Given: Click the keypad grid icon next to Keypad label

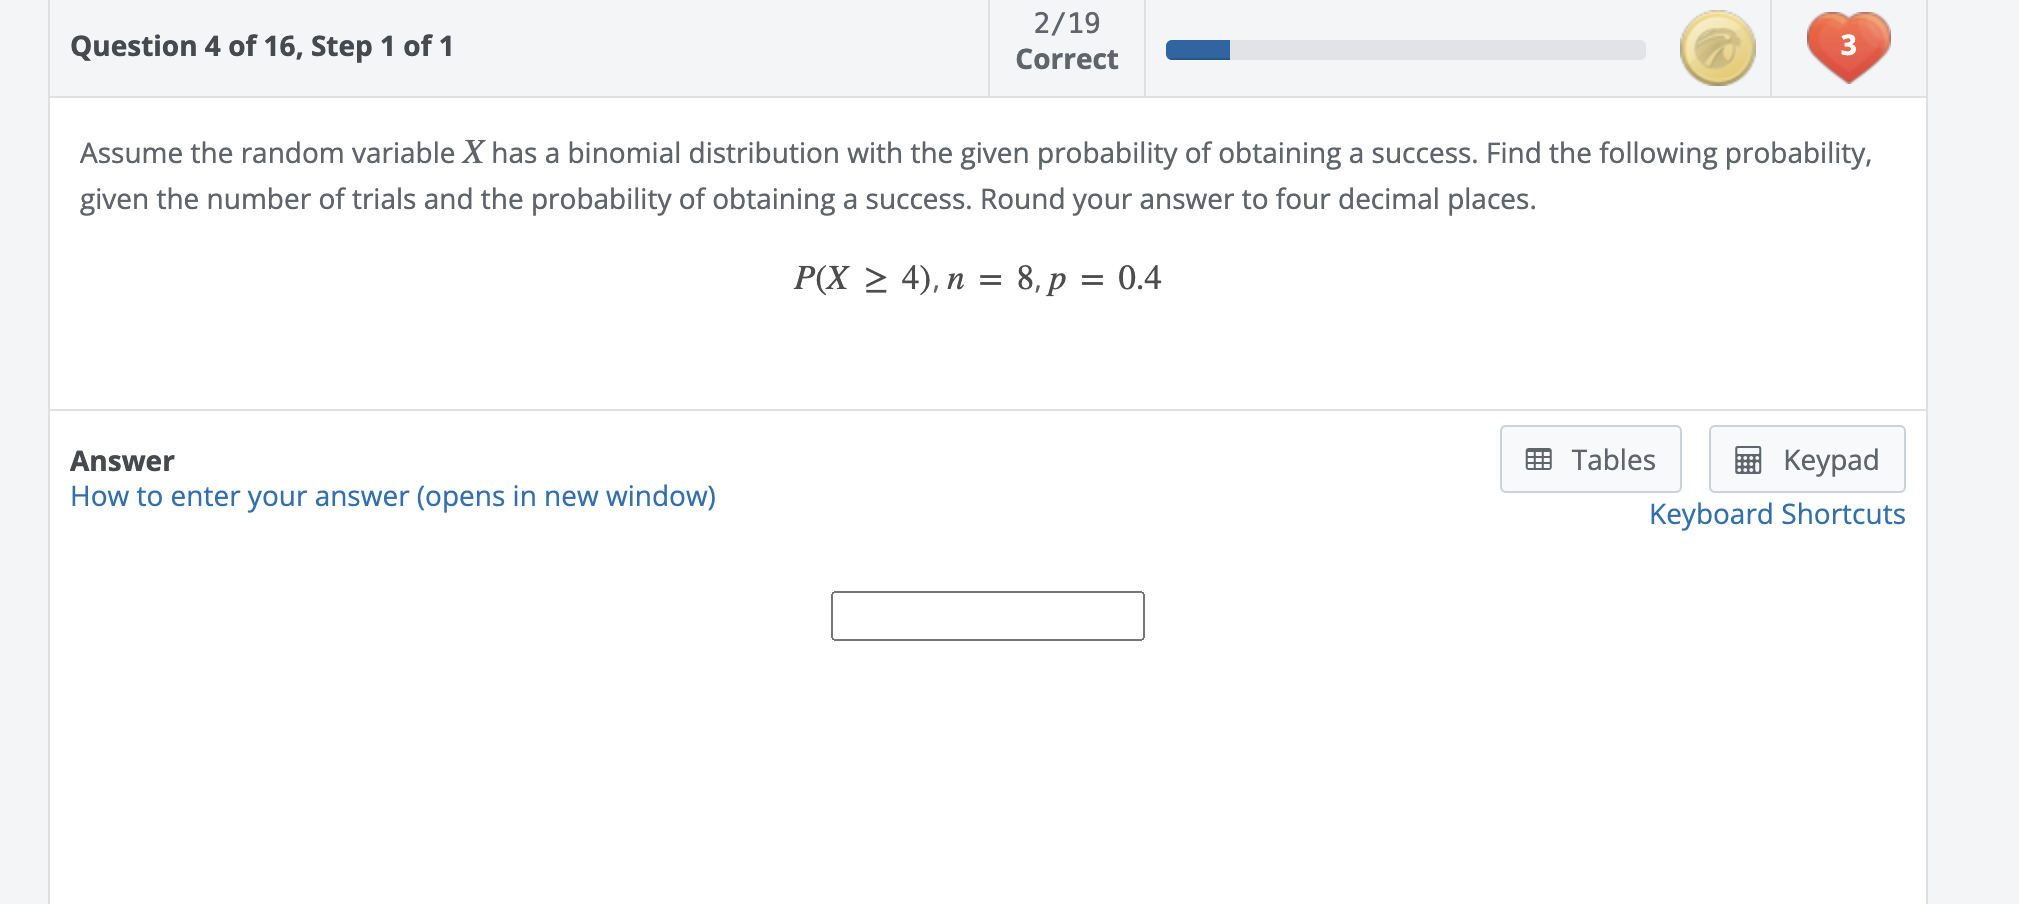Looking at the screenshot, I should coord(1748,460).
